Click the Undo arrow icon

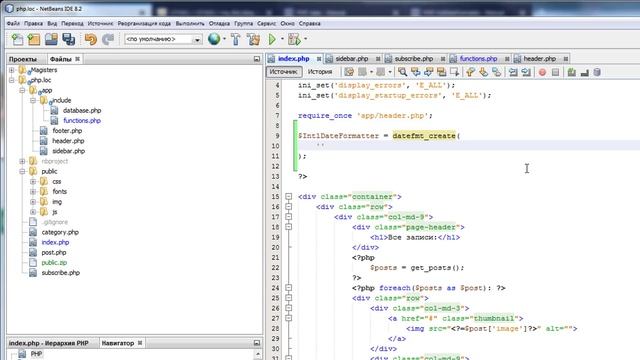(91, 39)
